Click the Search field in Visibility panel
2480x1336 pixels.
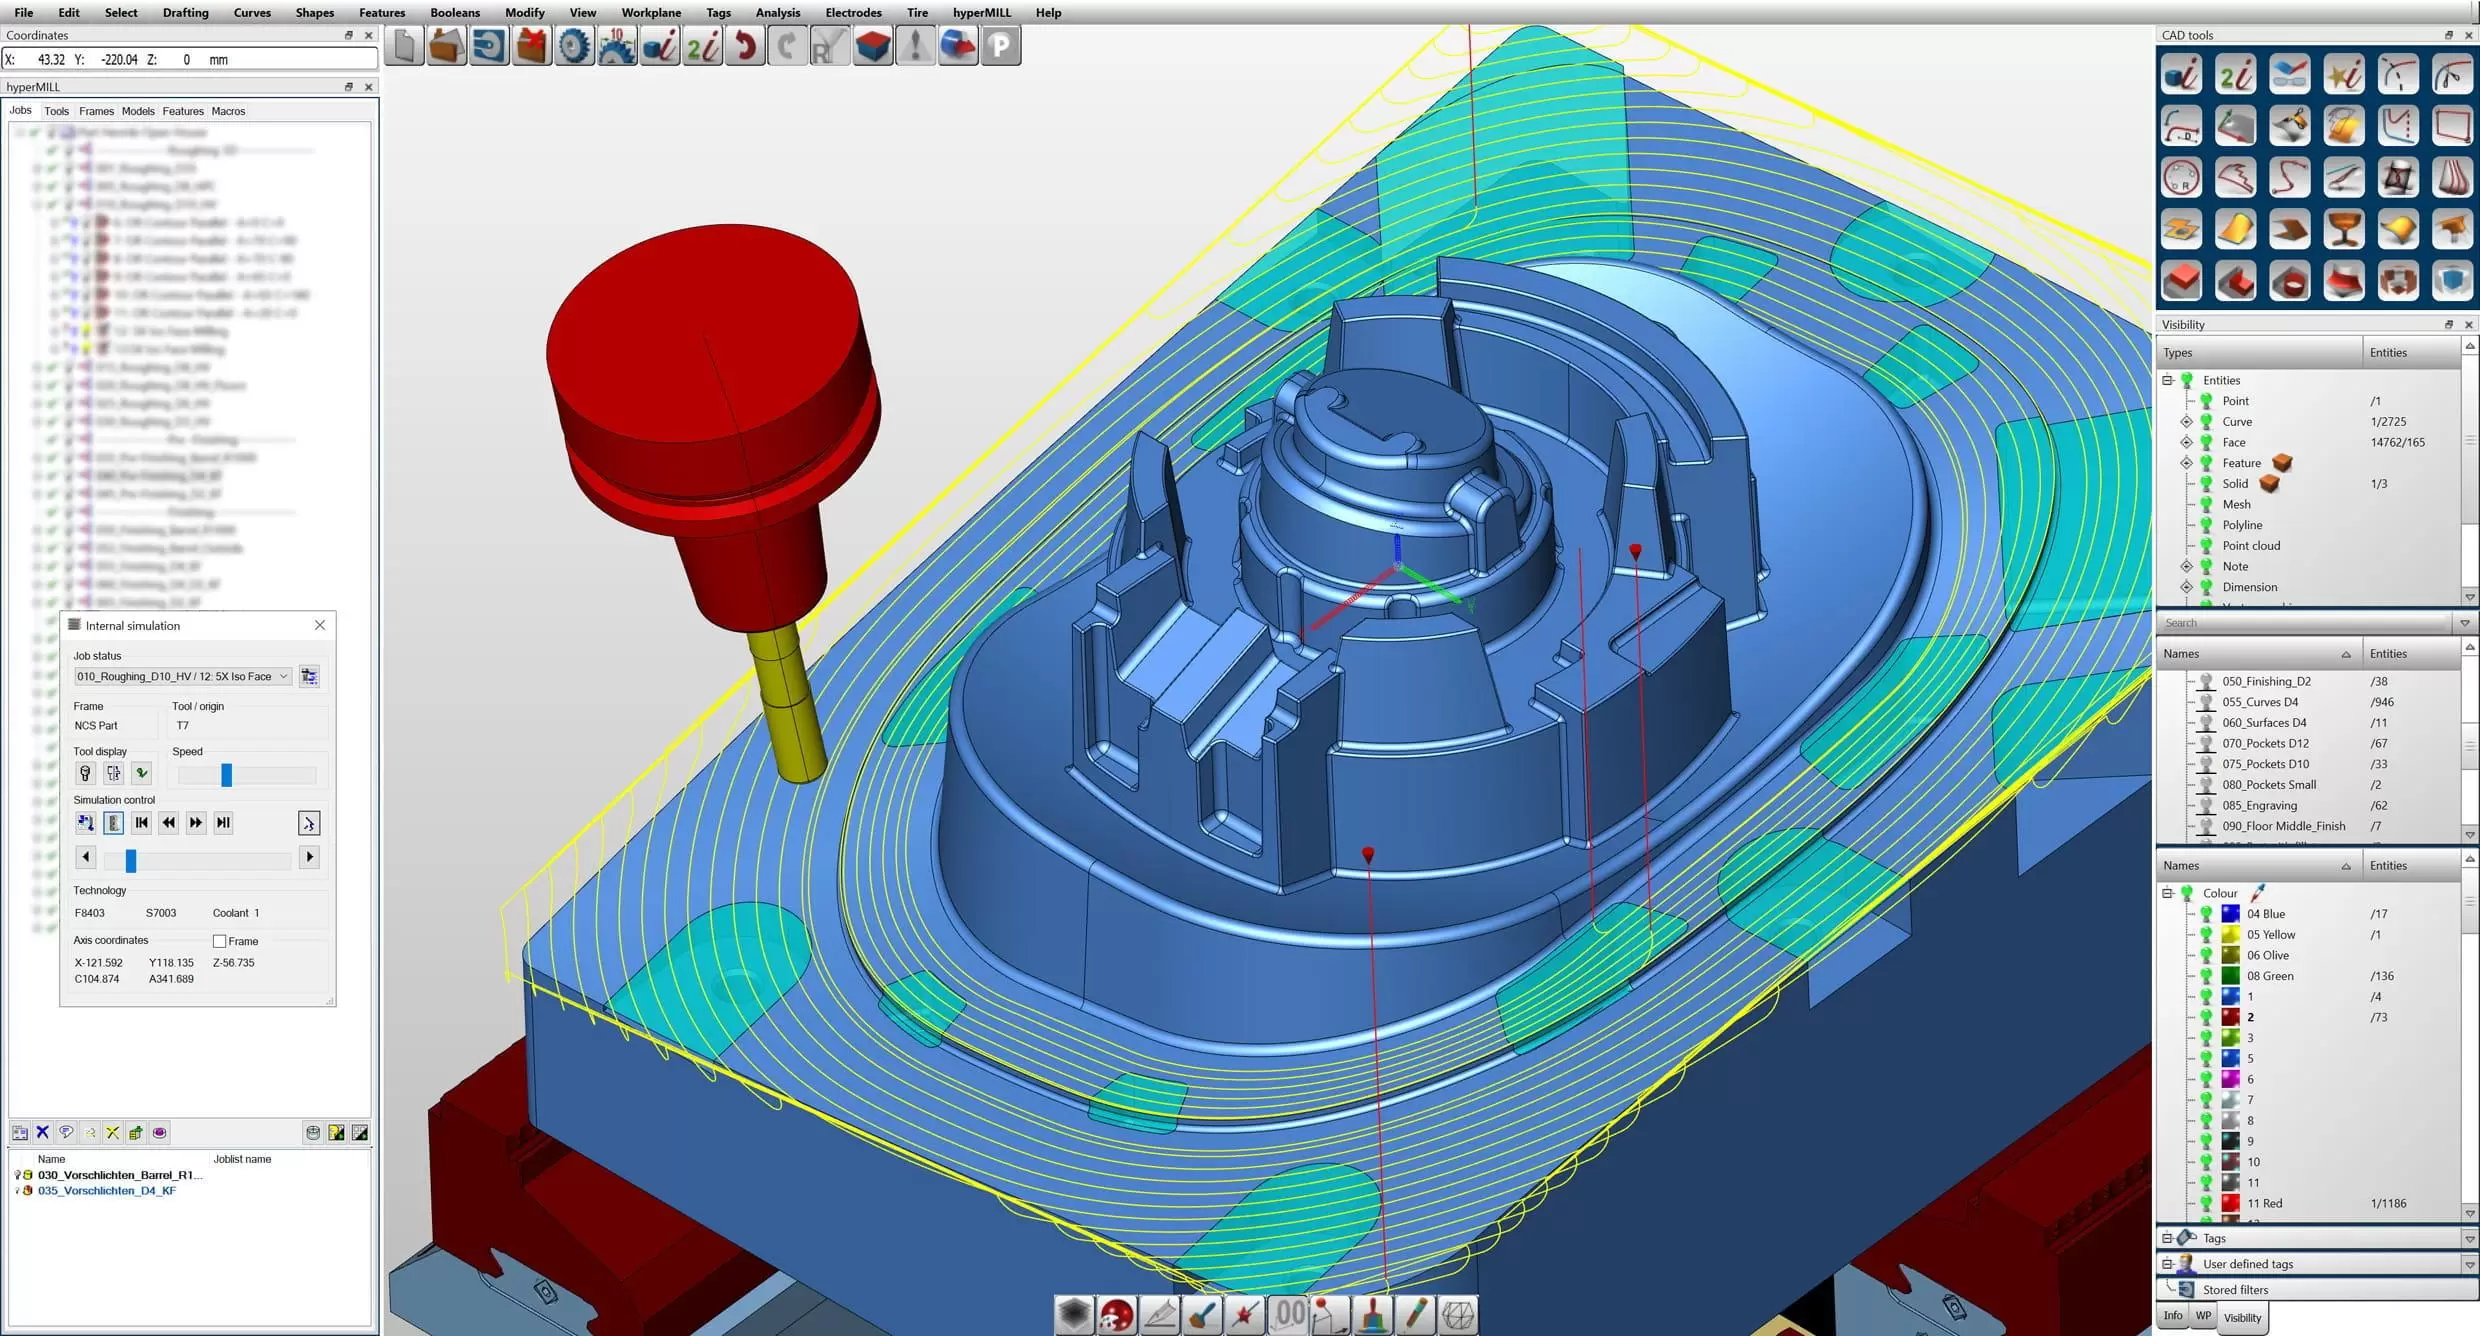(2306, 623)
